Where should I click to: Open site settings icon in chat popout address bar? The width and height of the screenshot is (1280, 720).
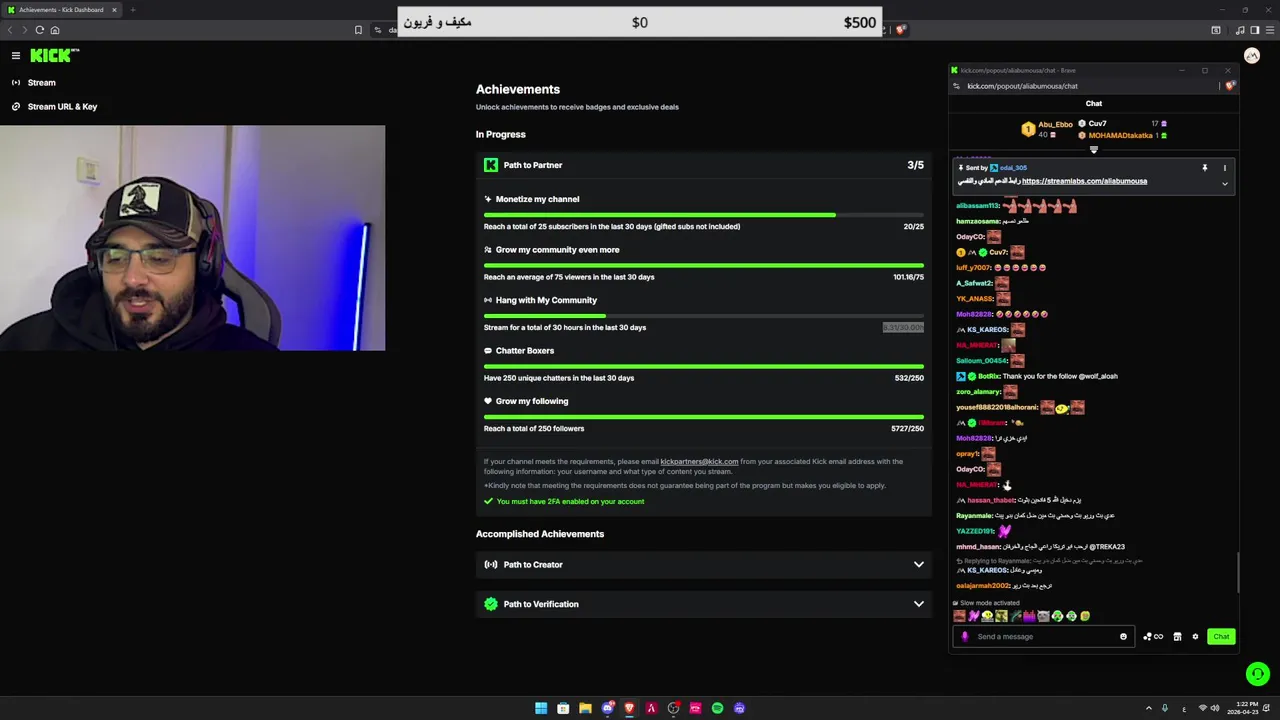coord(956,86)
